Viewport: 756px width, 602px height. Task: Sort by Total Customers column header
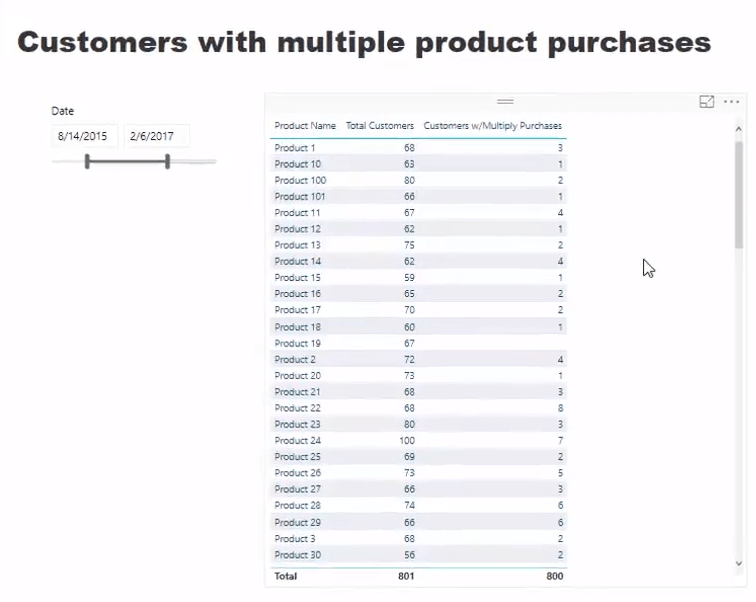pos(380,126)
